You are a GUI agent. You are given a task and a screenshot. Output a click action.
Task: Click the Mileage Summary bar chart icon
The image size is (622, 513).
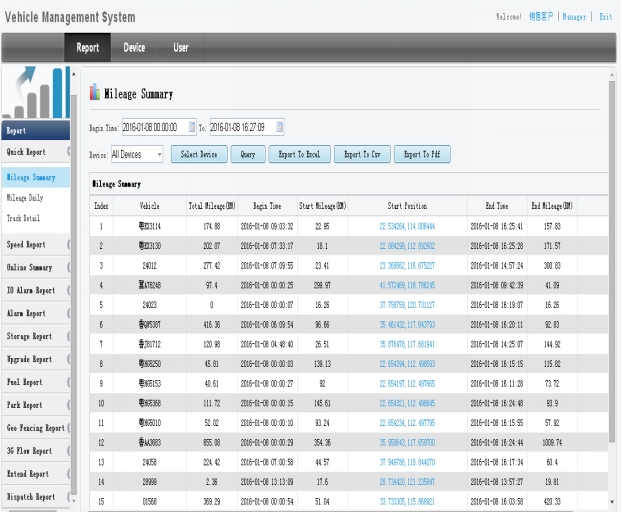point(95,92)
